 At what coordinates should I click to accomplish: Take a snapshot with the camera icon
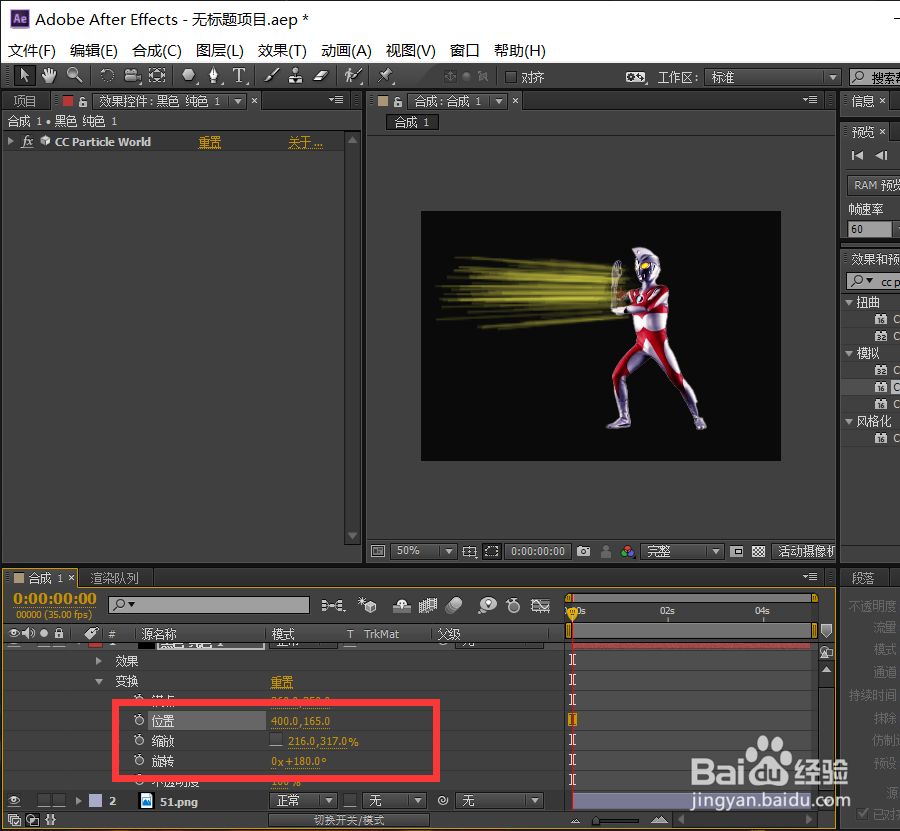[x=584, y=551]
